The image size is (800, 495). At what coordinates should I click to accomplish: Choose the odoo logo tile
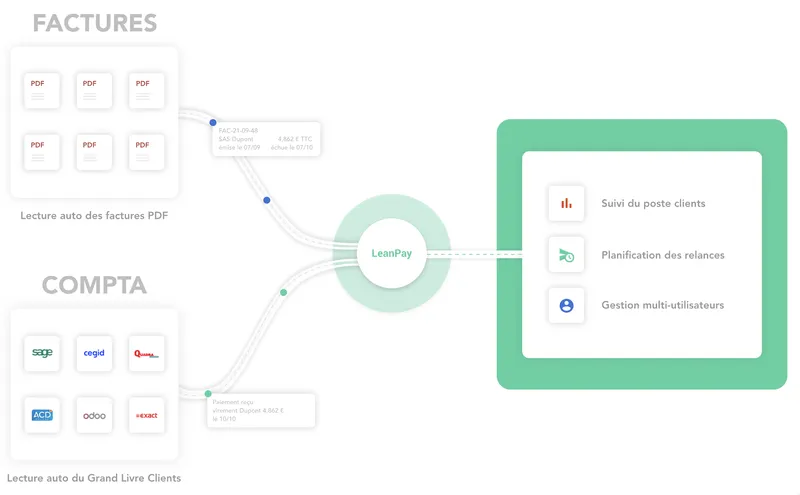(x=94, y=415)
